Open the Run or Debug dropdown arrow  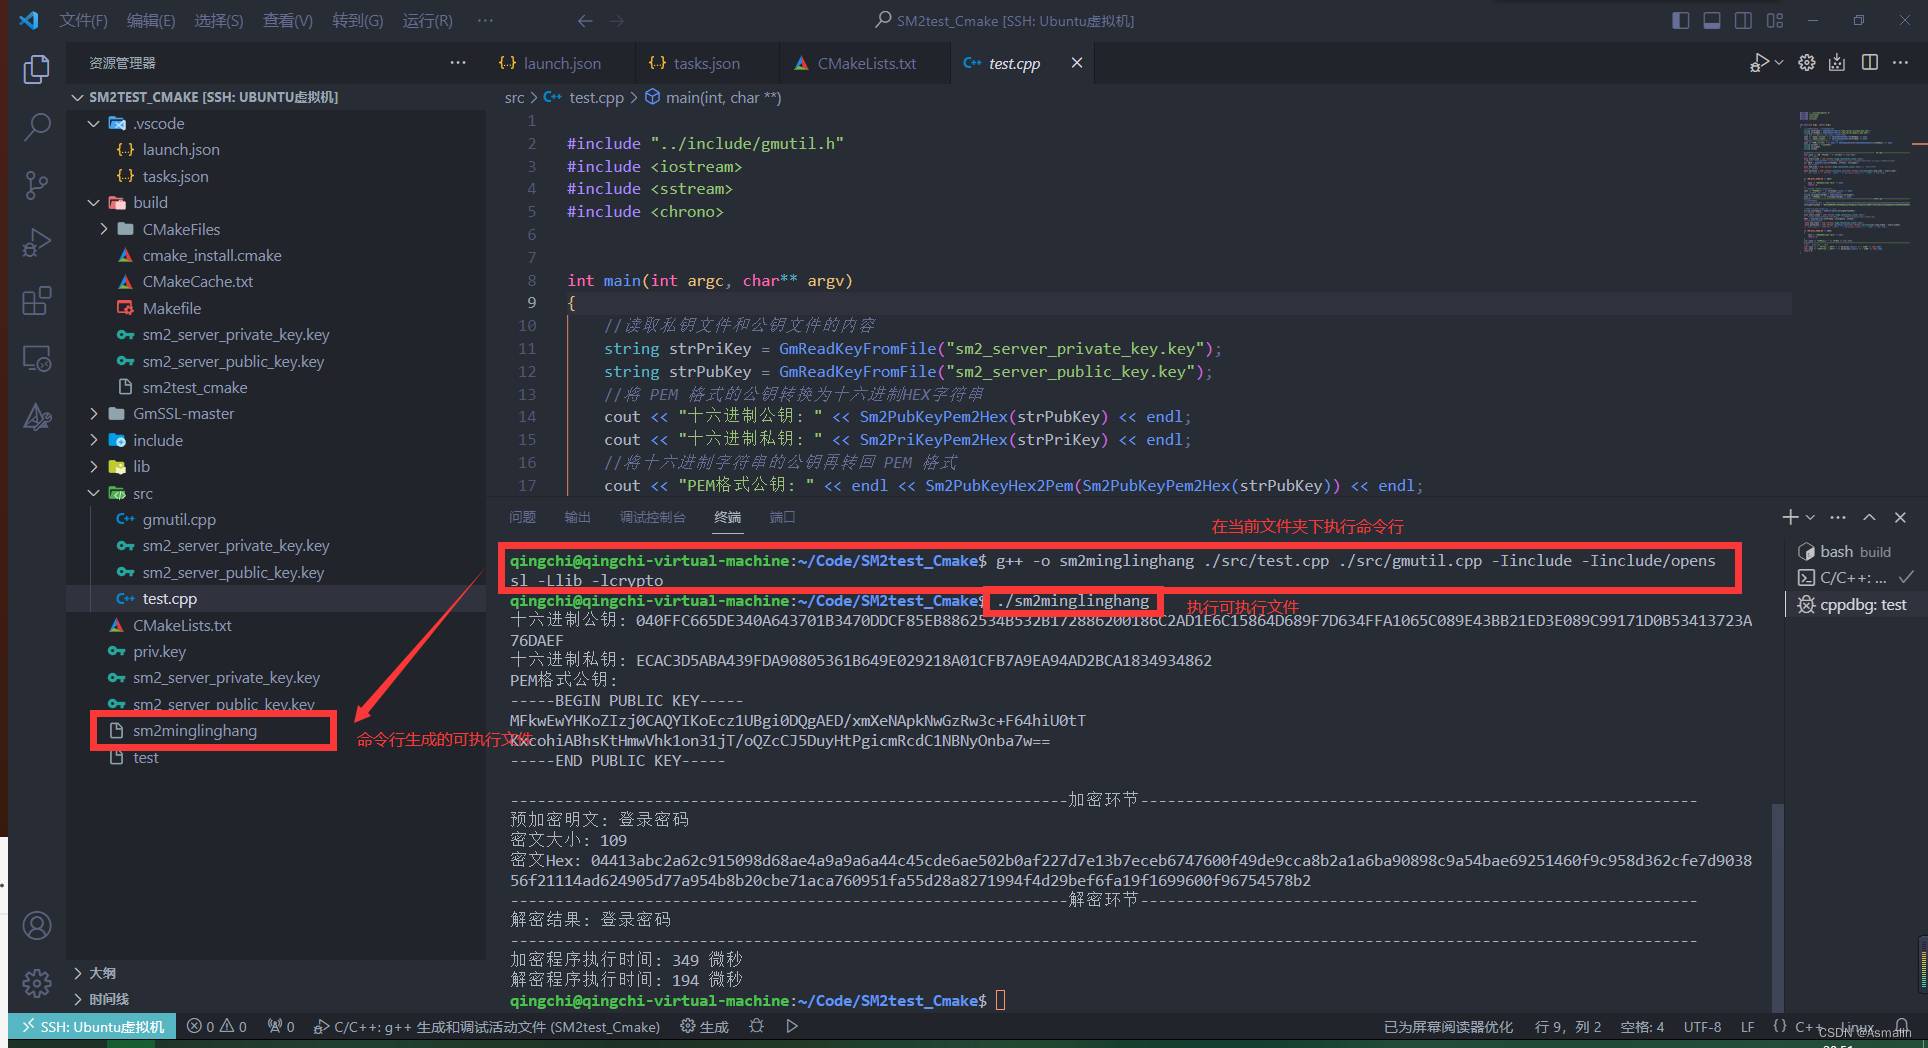click(x=1778, y=63)
